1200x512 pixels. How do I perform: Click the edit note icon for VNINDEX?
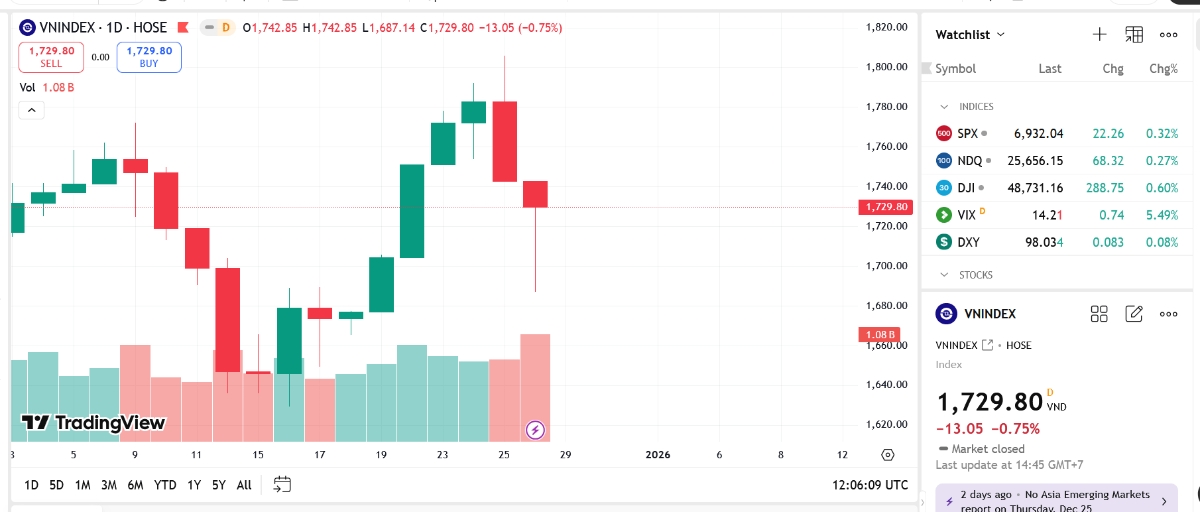(x=1134, y=314)
